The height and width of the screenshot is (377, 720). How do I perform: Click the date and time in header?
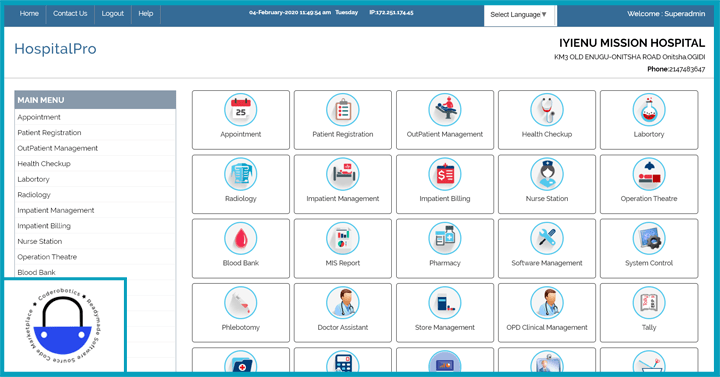304,13
